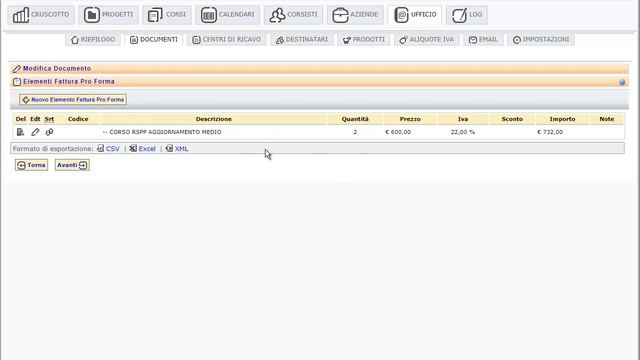Open the Impostazioni sub-tab
Screen dimensions: 640x360
pyautogui.click(x=541, y=40)
